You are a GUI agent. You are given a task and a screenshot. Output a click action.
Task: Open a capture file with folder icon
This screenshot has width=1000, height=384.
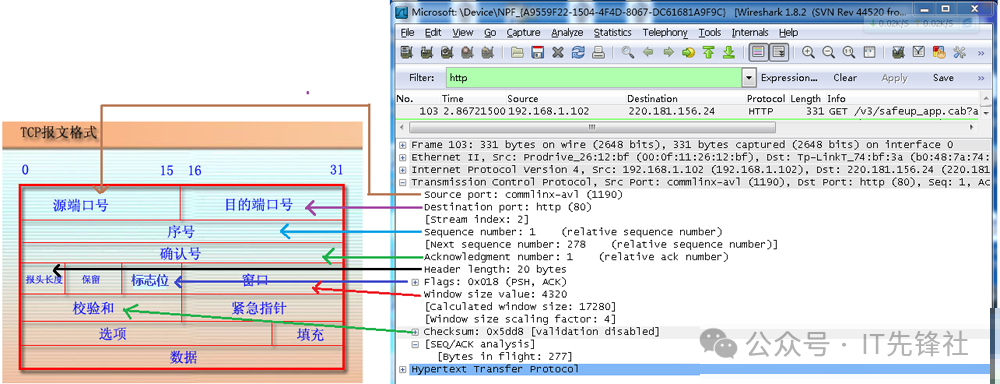517,53
